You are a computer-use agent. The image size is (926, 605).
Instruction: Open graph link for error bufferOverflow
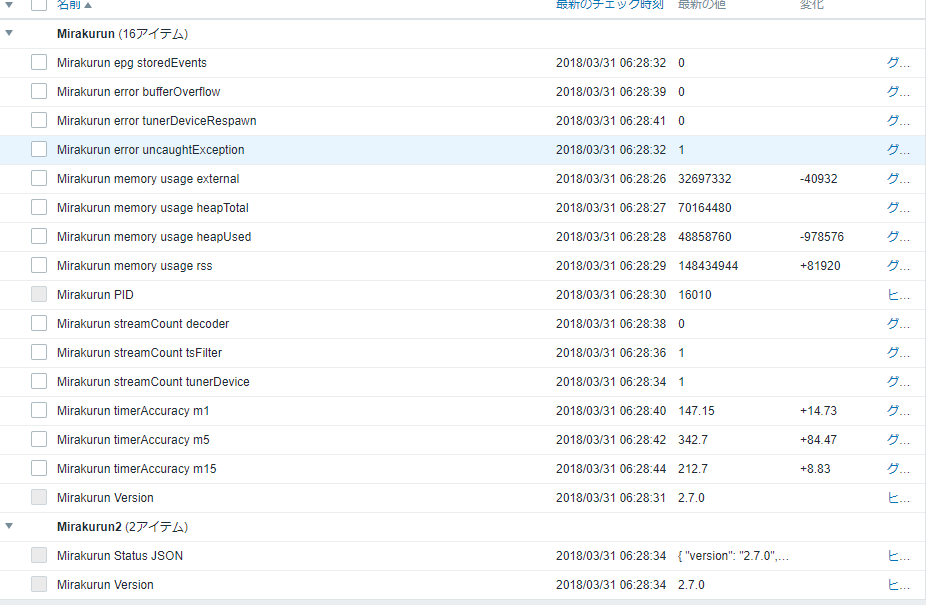point(898,92)
